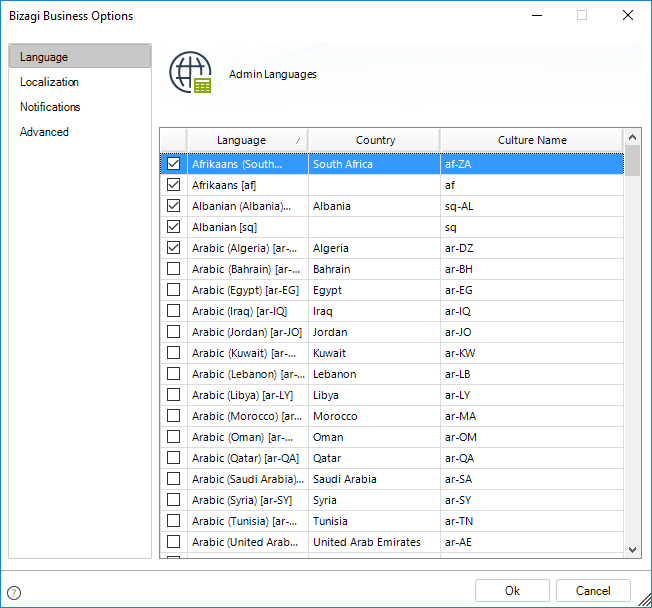
Task: Click the Admin Languages globe icon
Action: click(190, 72)
